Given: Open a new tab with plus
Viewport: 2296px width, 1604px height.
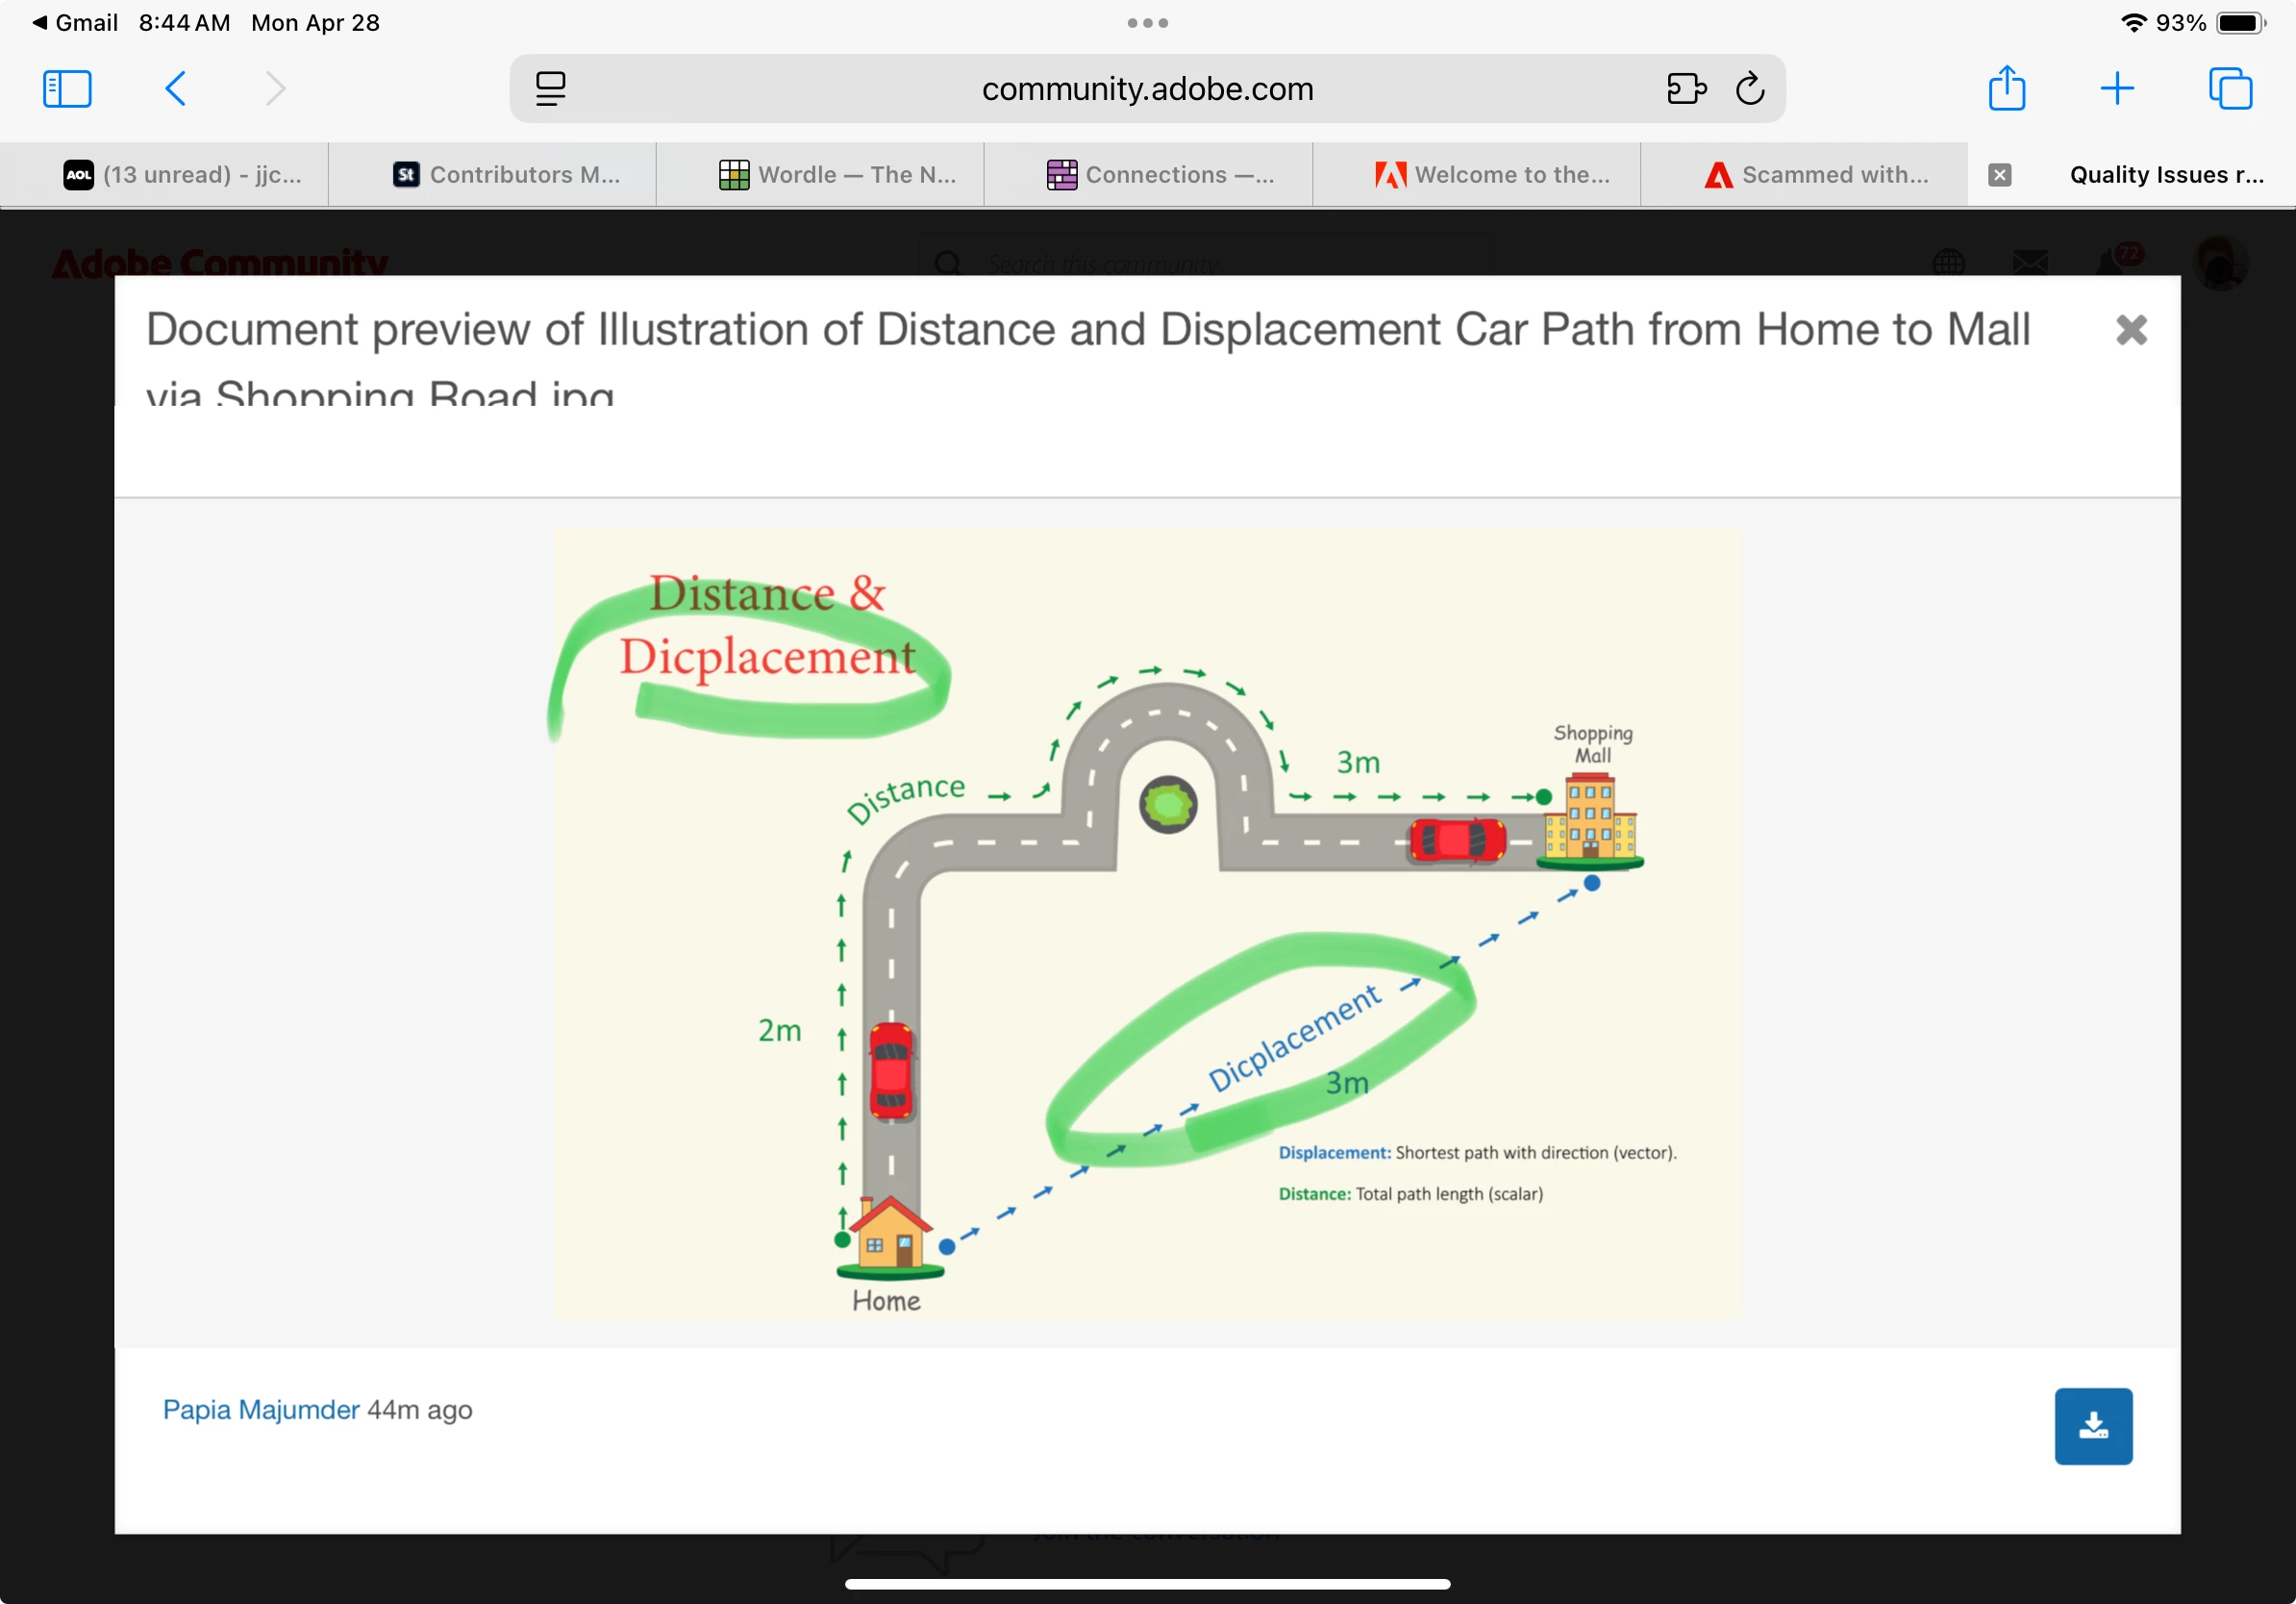Looking at the screenshot, I should tap(2117, 89).
